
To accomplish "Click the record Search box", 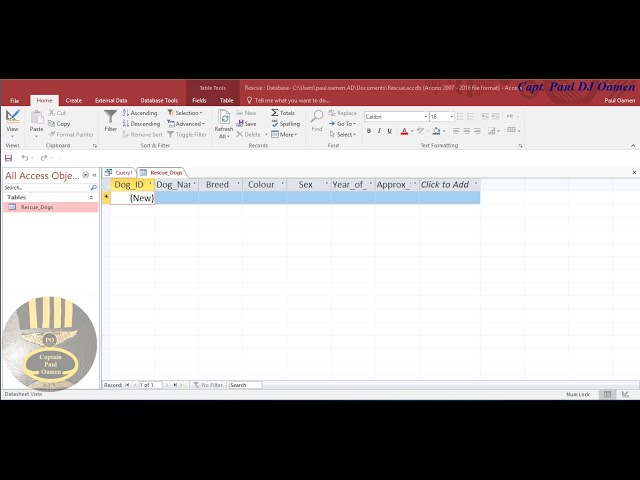I will 245,385.
